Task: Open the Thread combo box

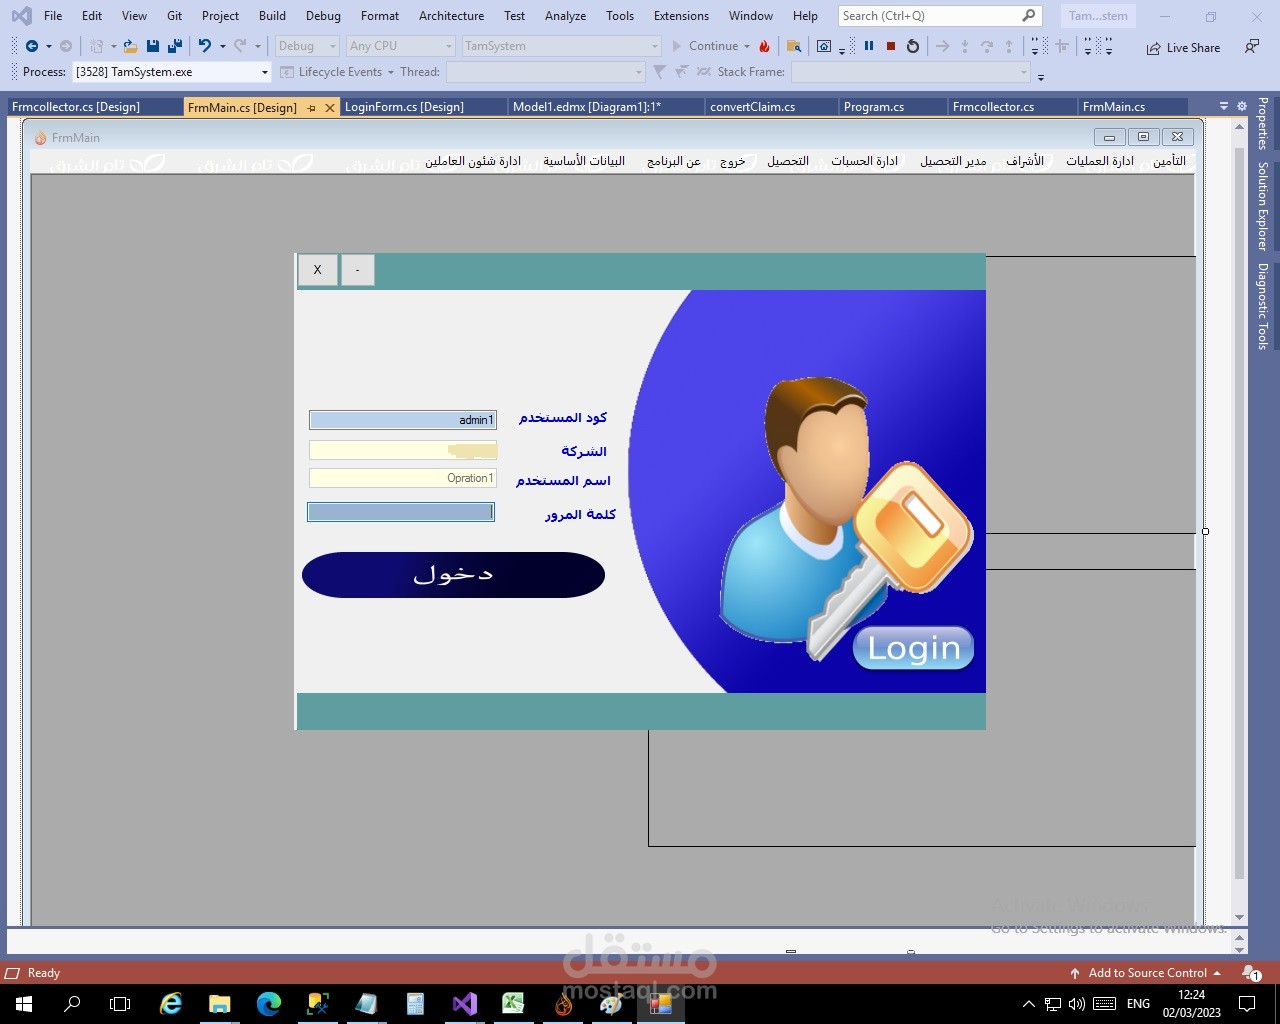Action: point(546,72)
